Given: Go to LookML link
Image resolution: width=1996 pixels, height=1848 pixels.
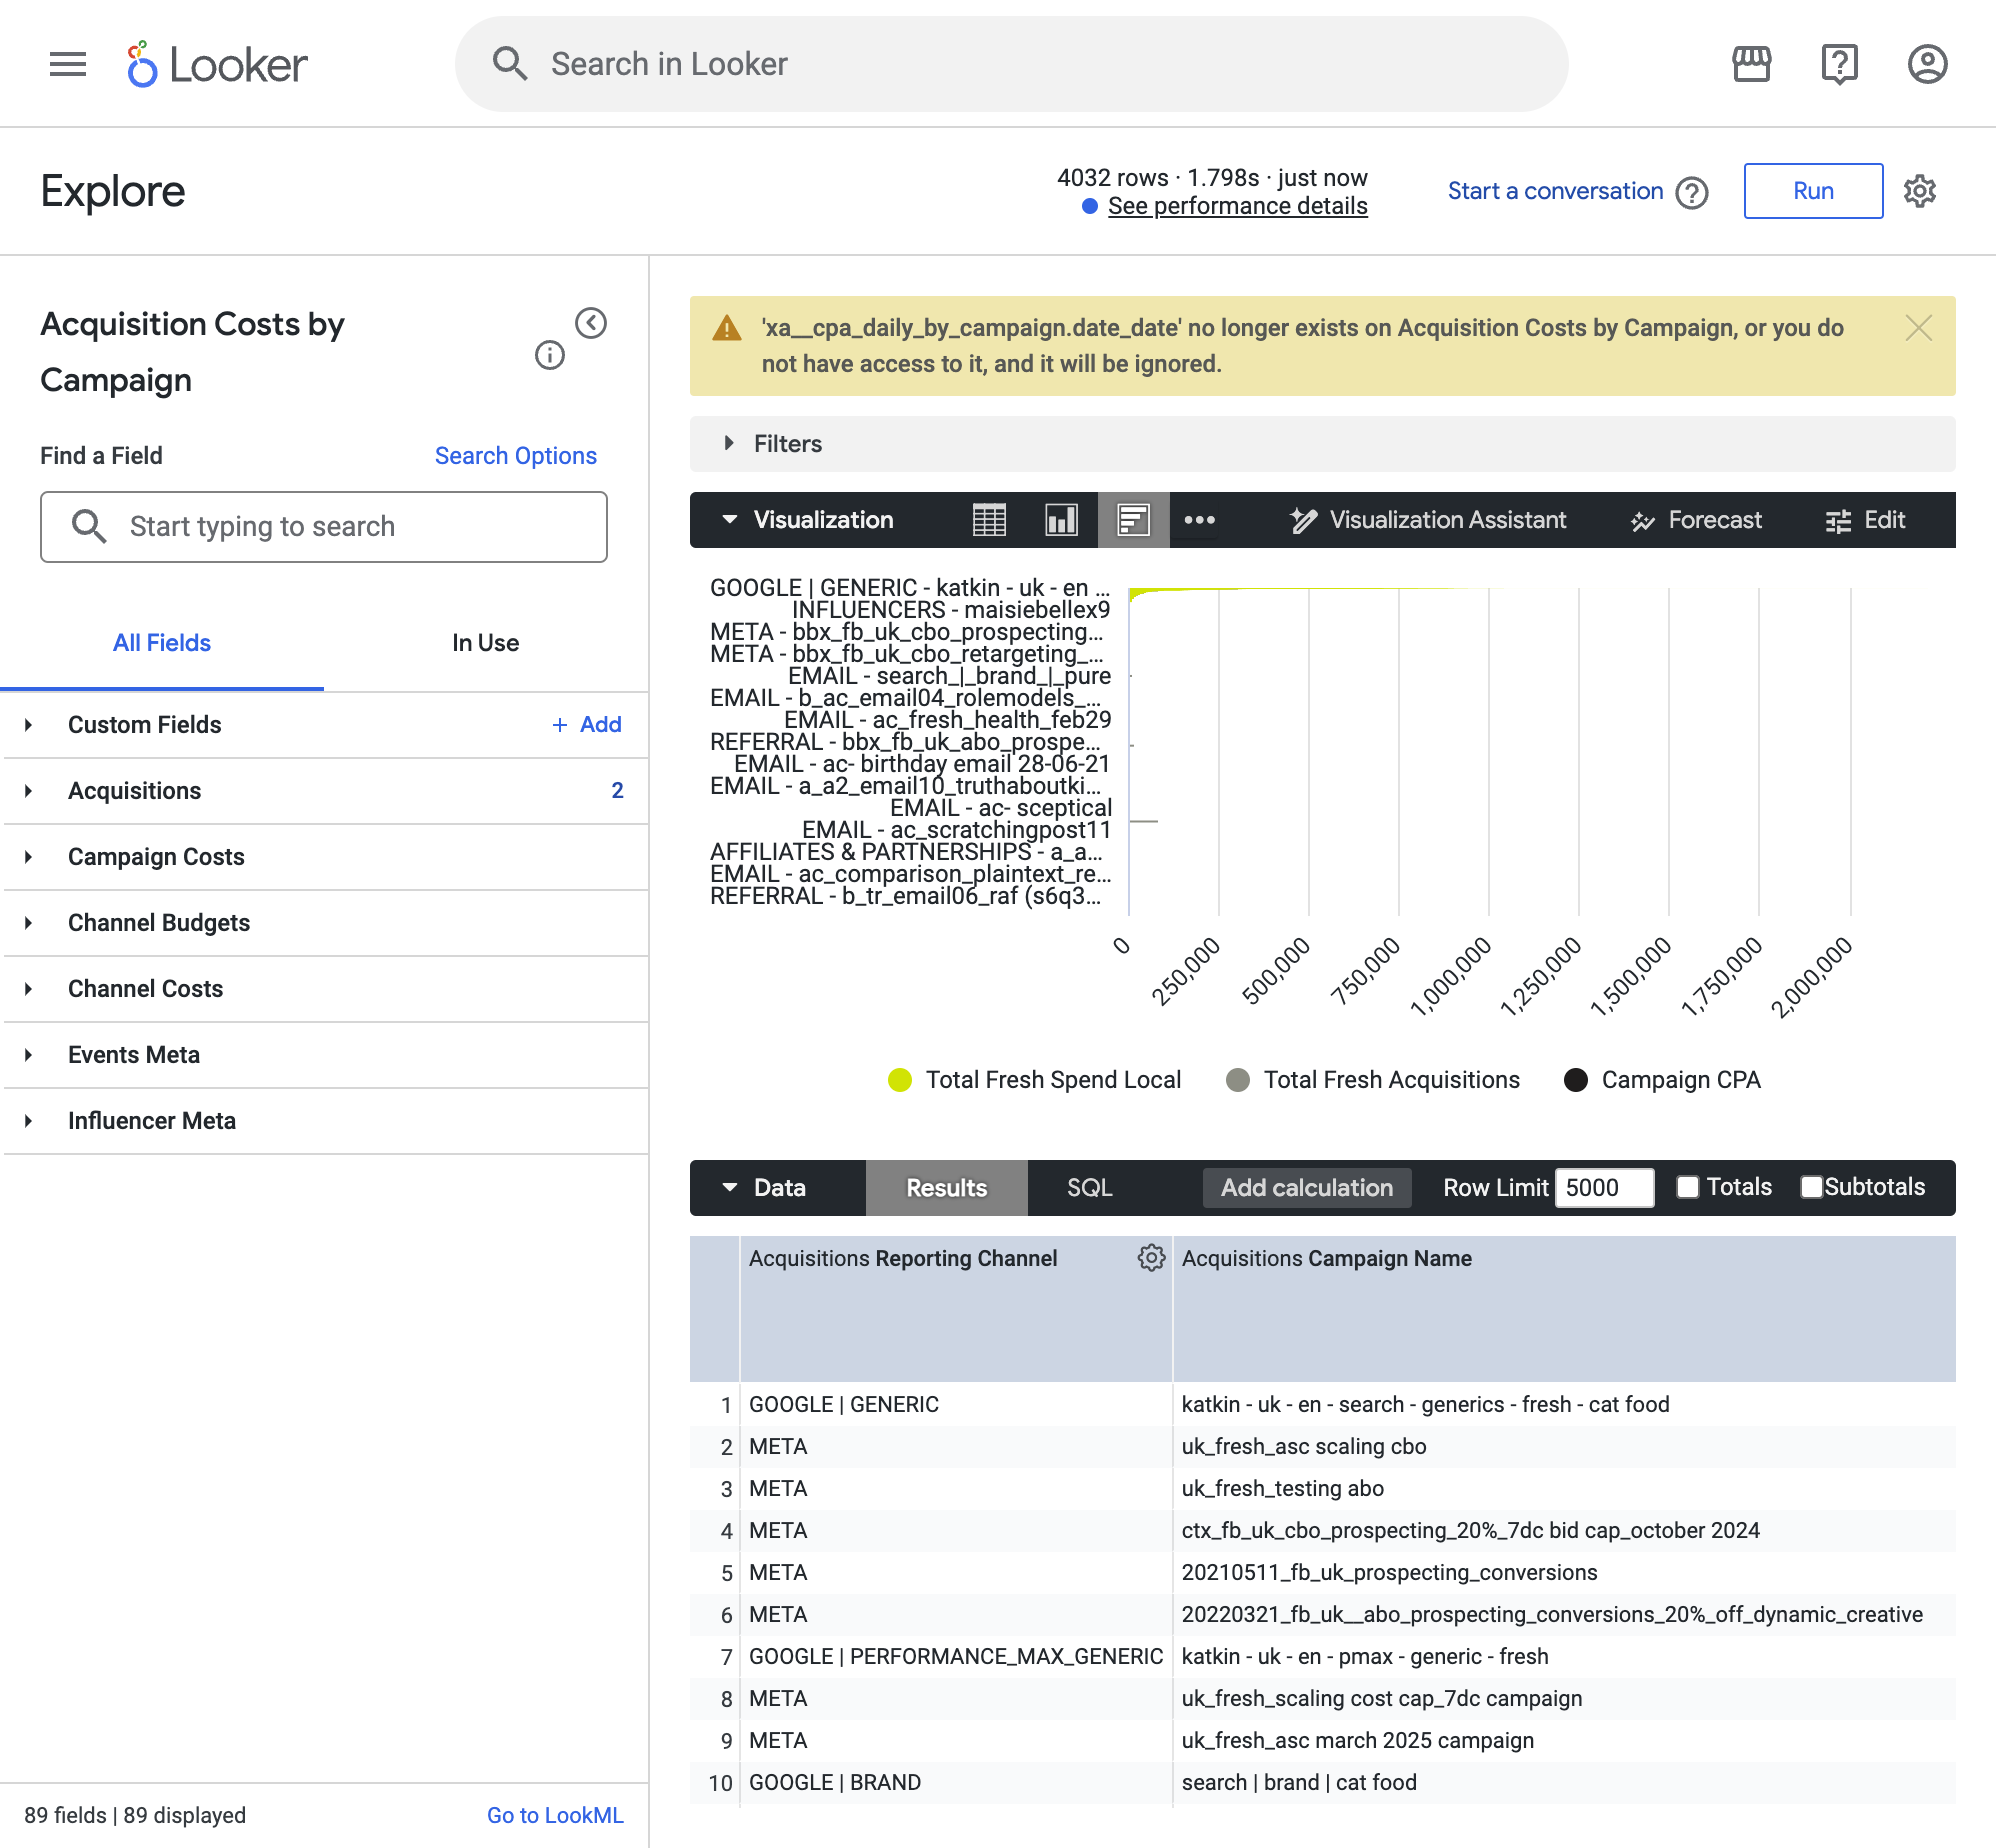Looking at the screenshot, I should 555,1815.
